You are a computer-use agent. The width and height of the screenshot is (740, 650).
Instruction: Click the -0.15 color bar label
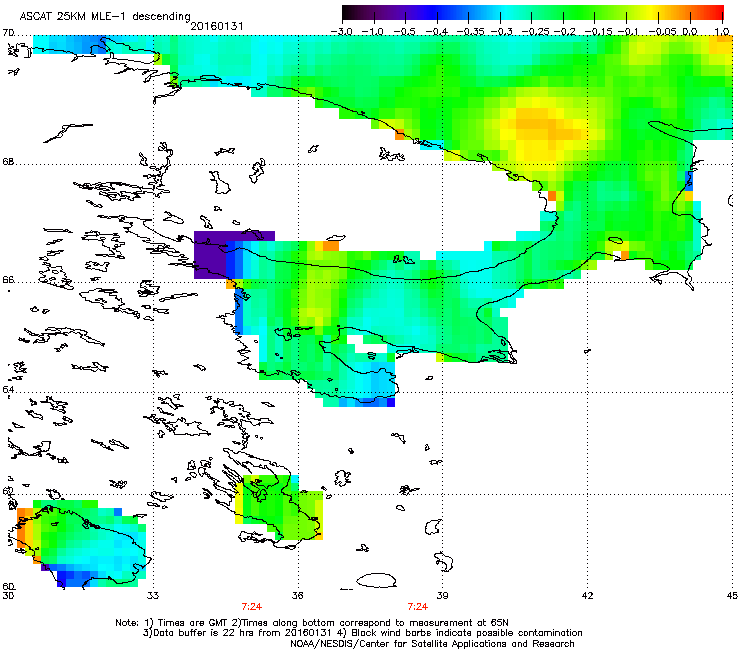[598, 32]
